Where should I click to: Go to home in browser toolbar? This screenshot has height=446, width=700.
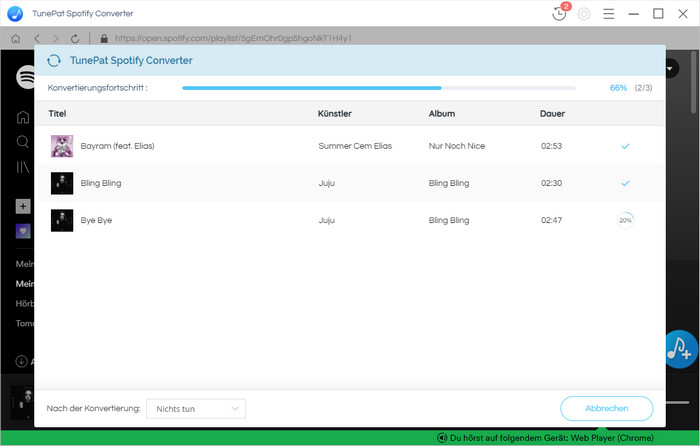(x=16, y=39)
